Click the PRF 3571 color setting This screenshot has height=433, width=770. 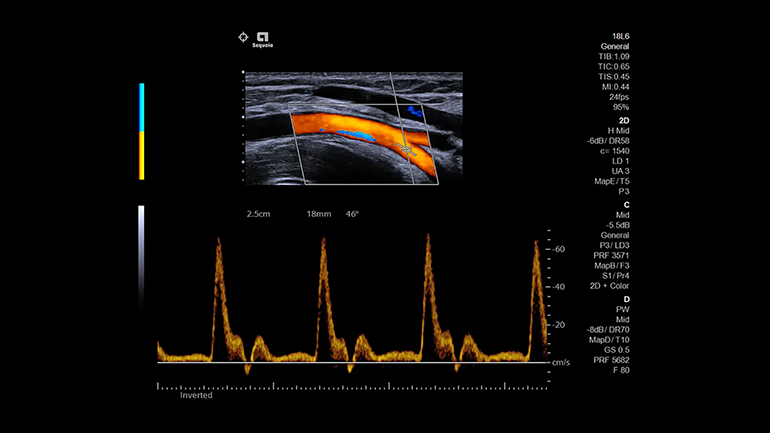[x=615, y=255]
